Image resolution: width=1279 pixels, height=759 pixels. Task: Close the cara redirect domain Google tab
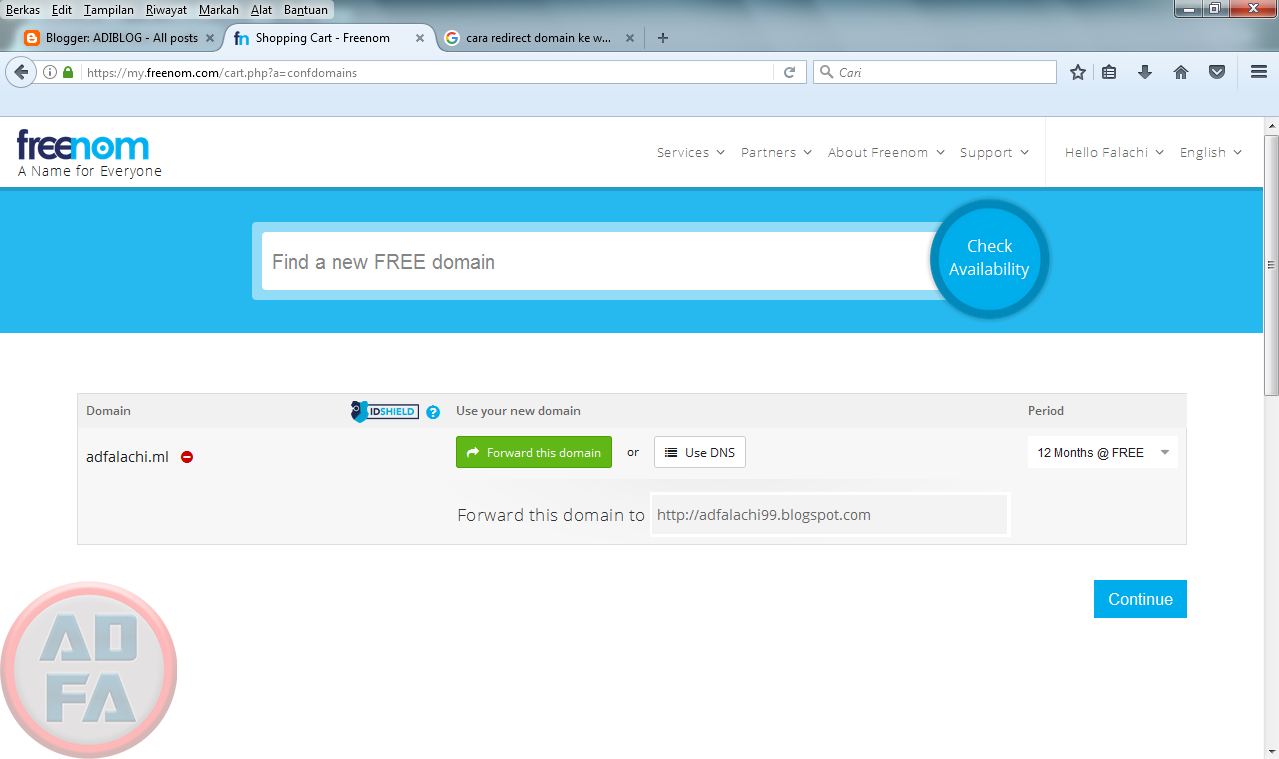(630, 38)
